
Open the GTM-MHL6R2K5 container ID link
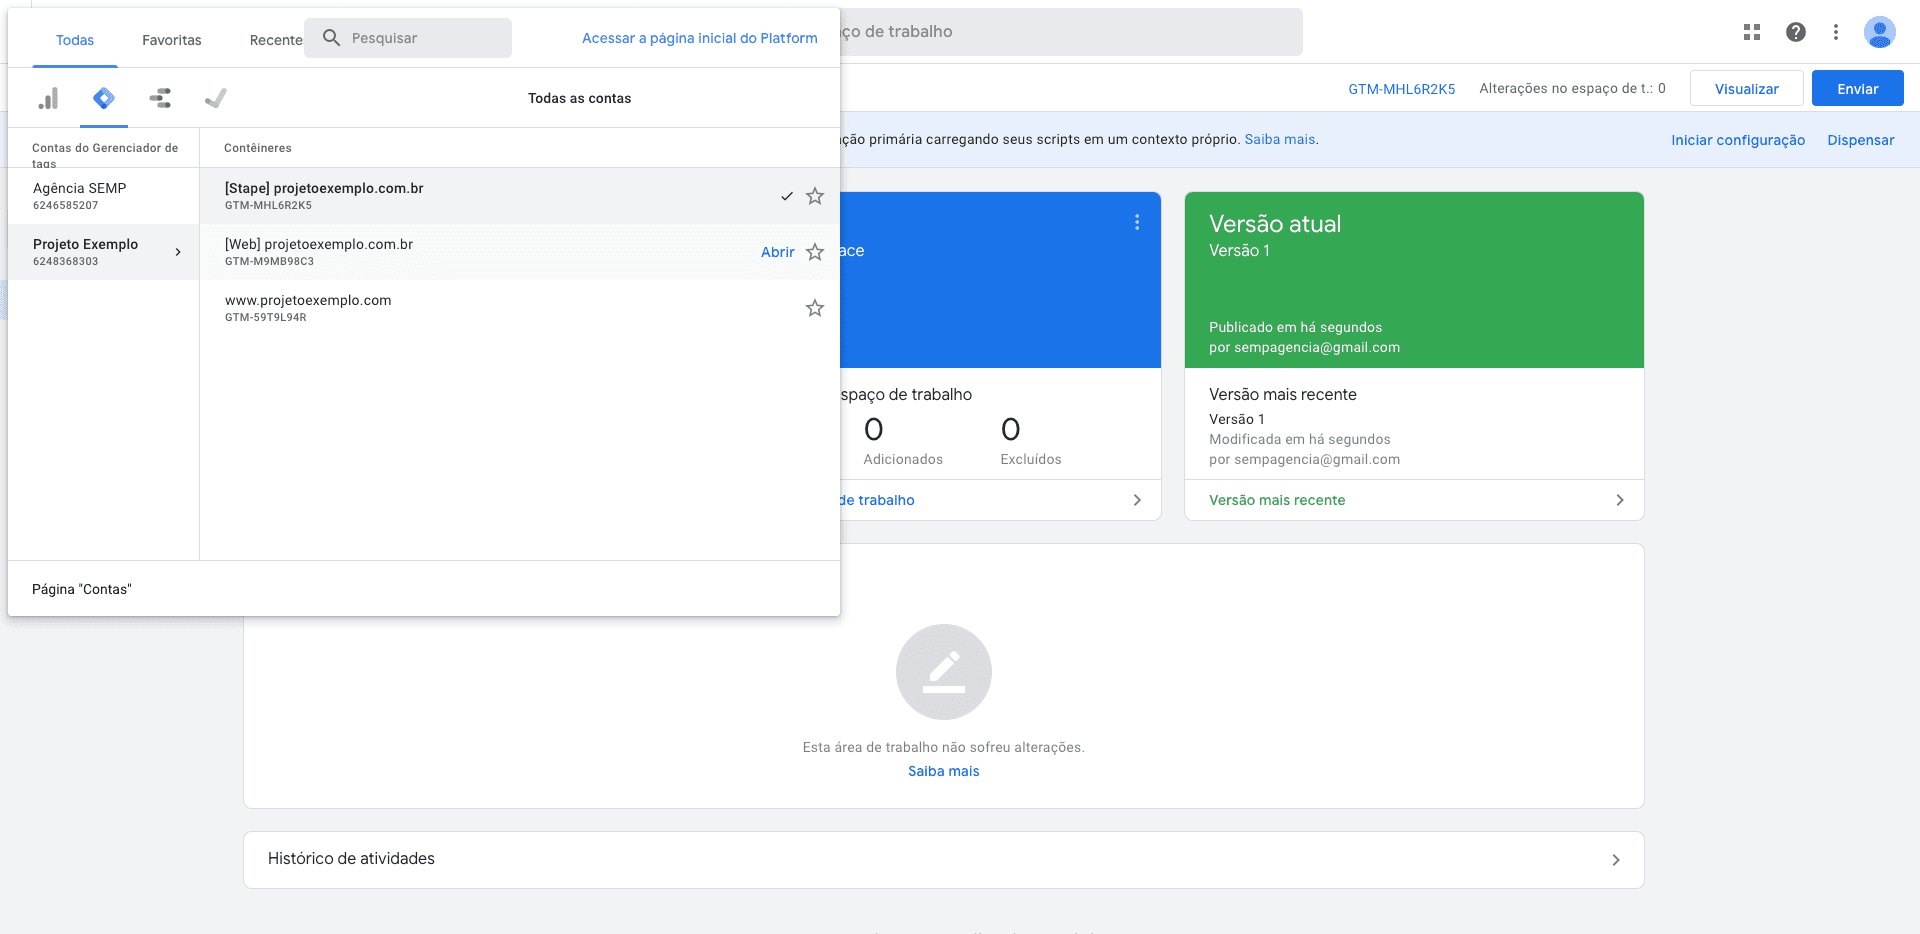[1402, 89]
